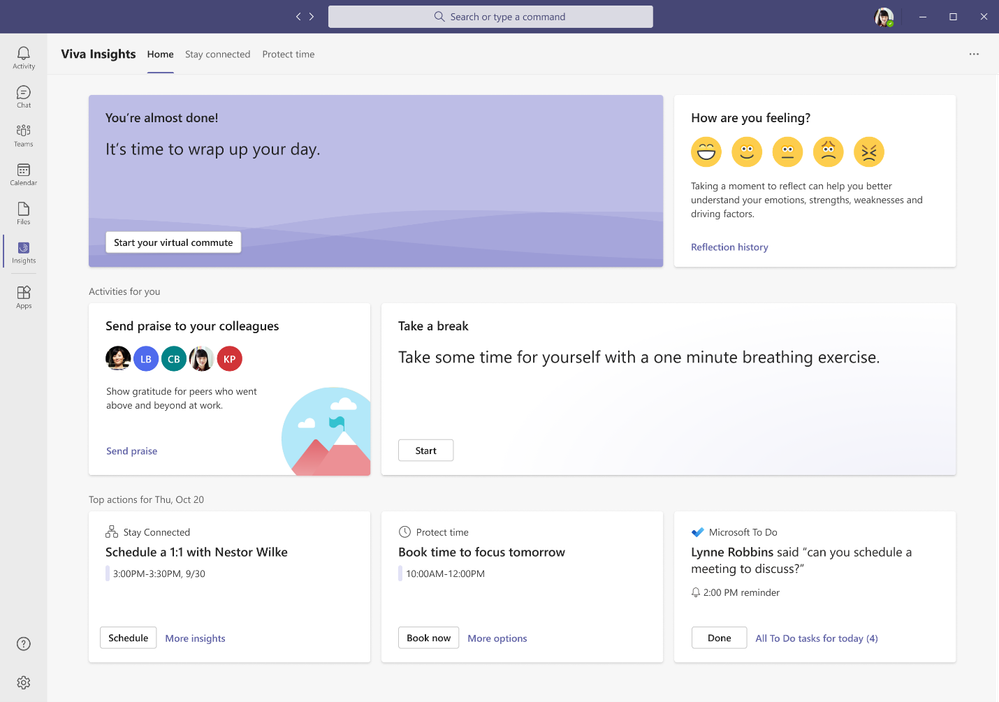Click the Lynne Robbins name text

[732, 552]
